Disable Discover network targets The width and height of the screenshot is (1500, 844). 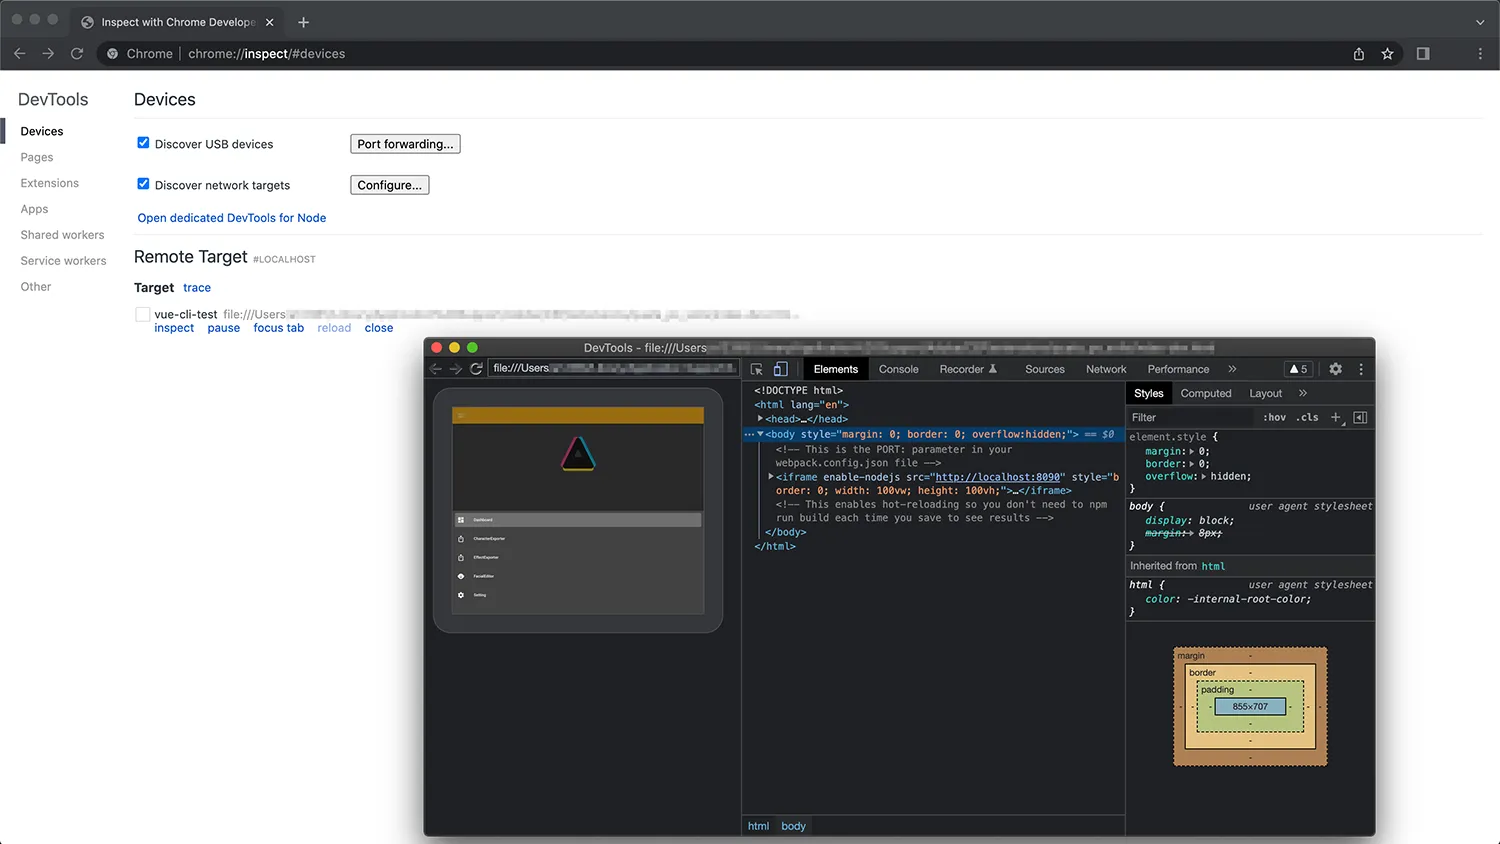coord(143,184)
